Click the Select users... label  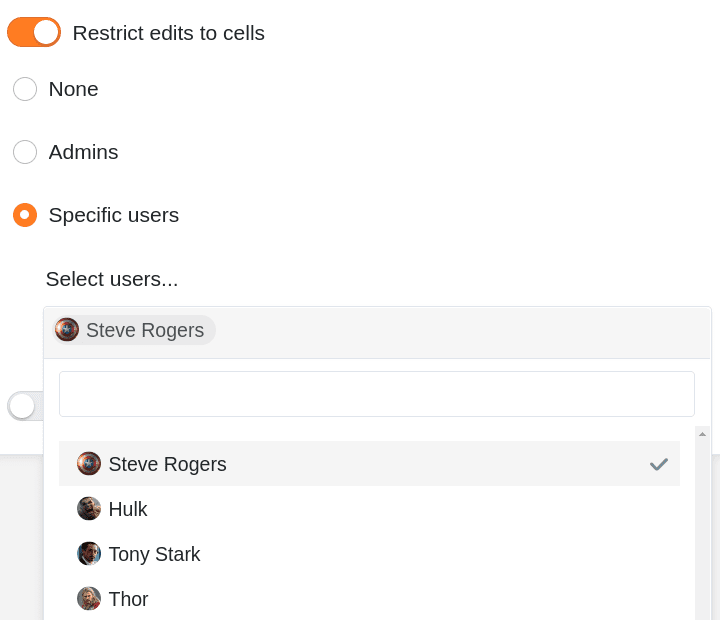112,279
